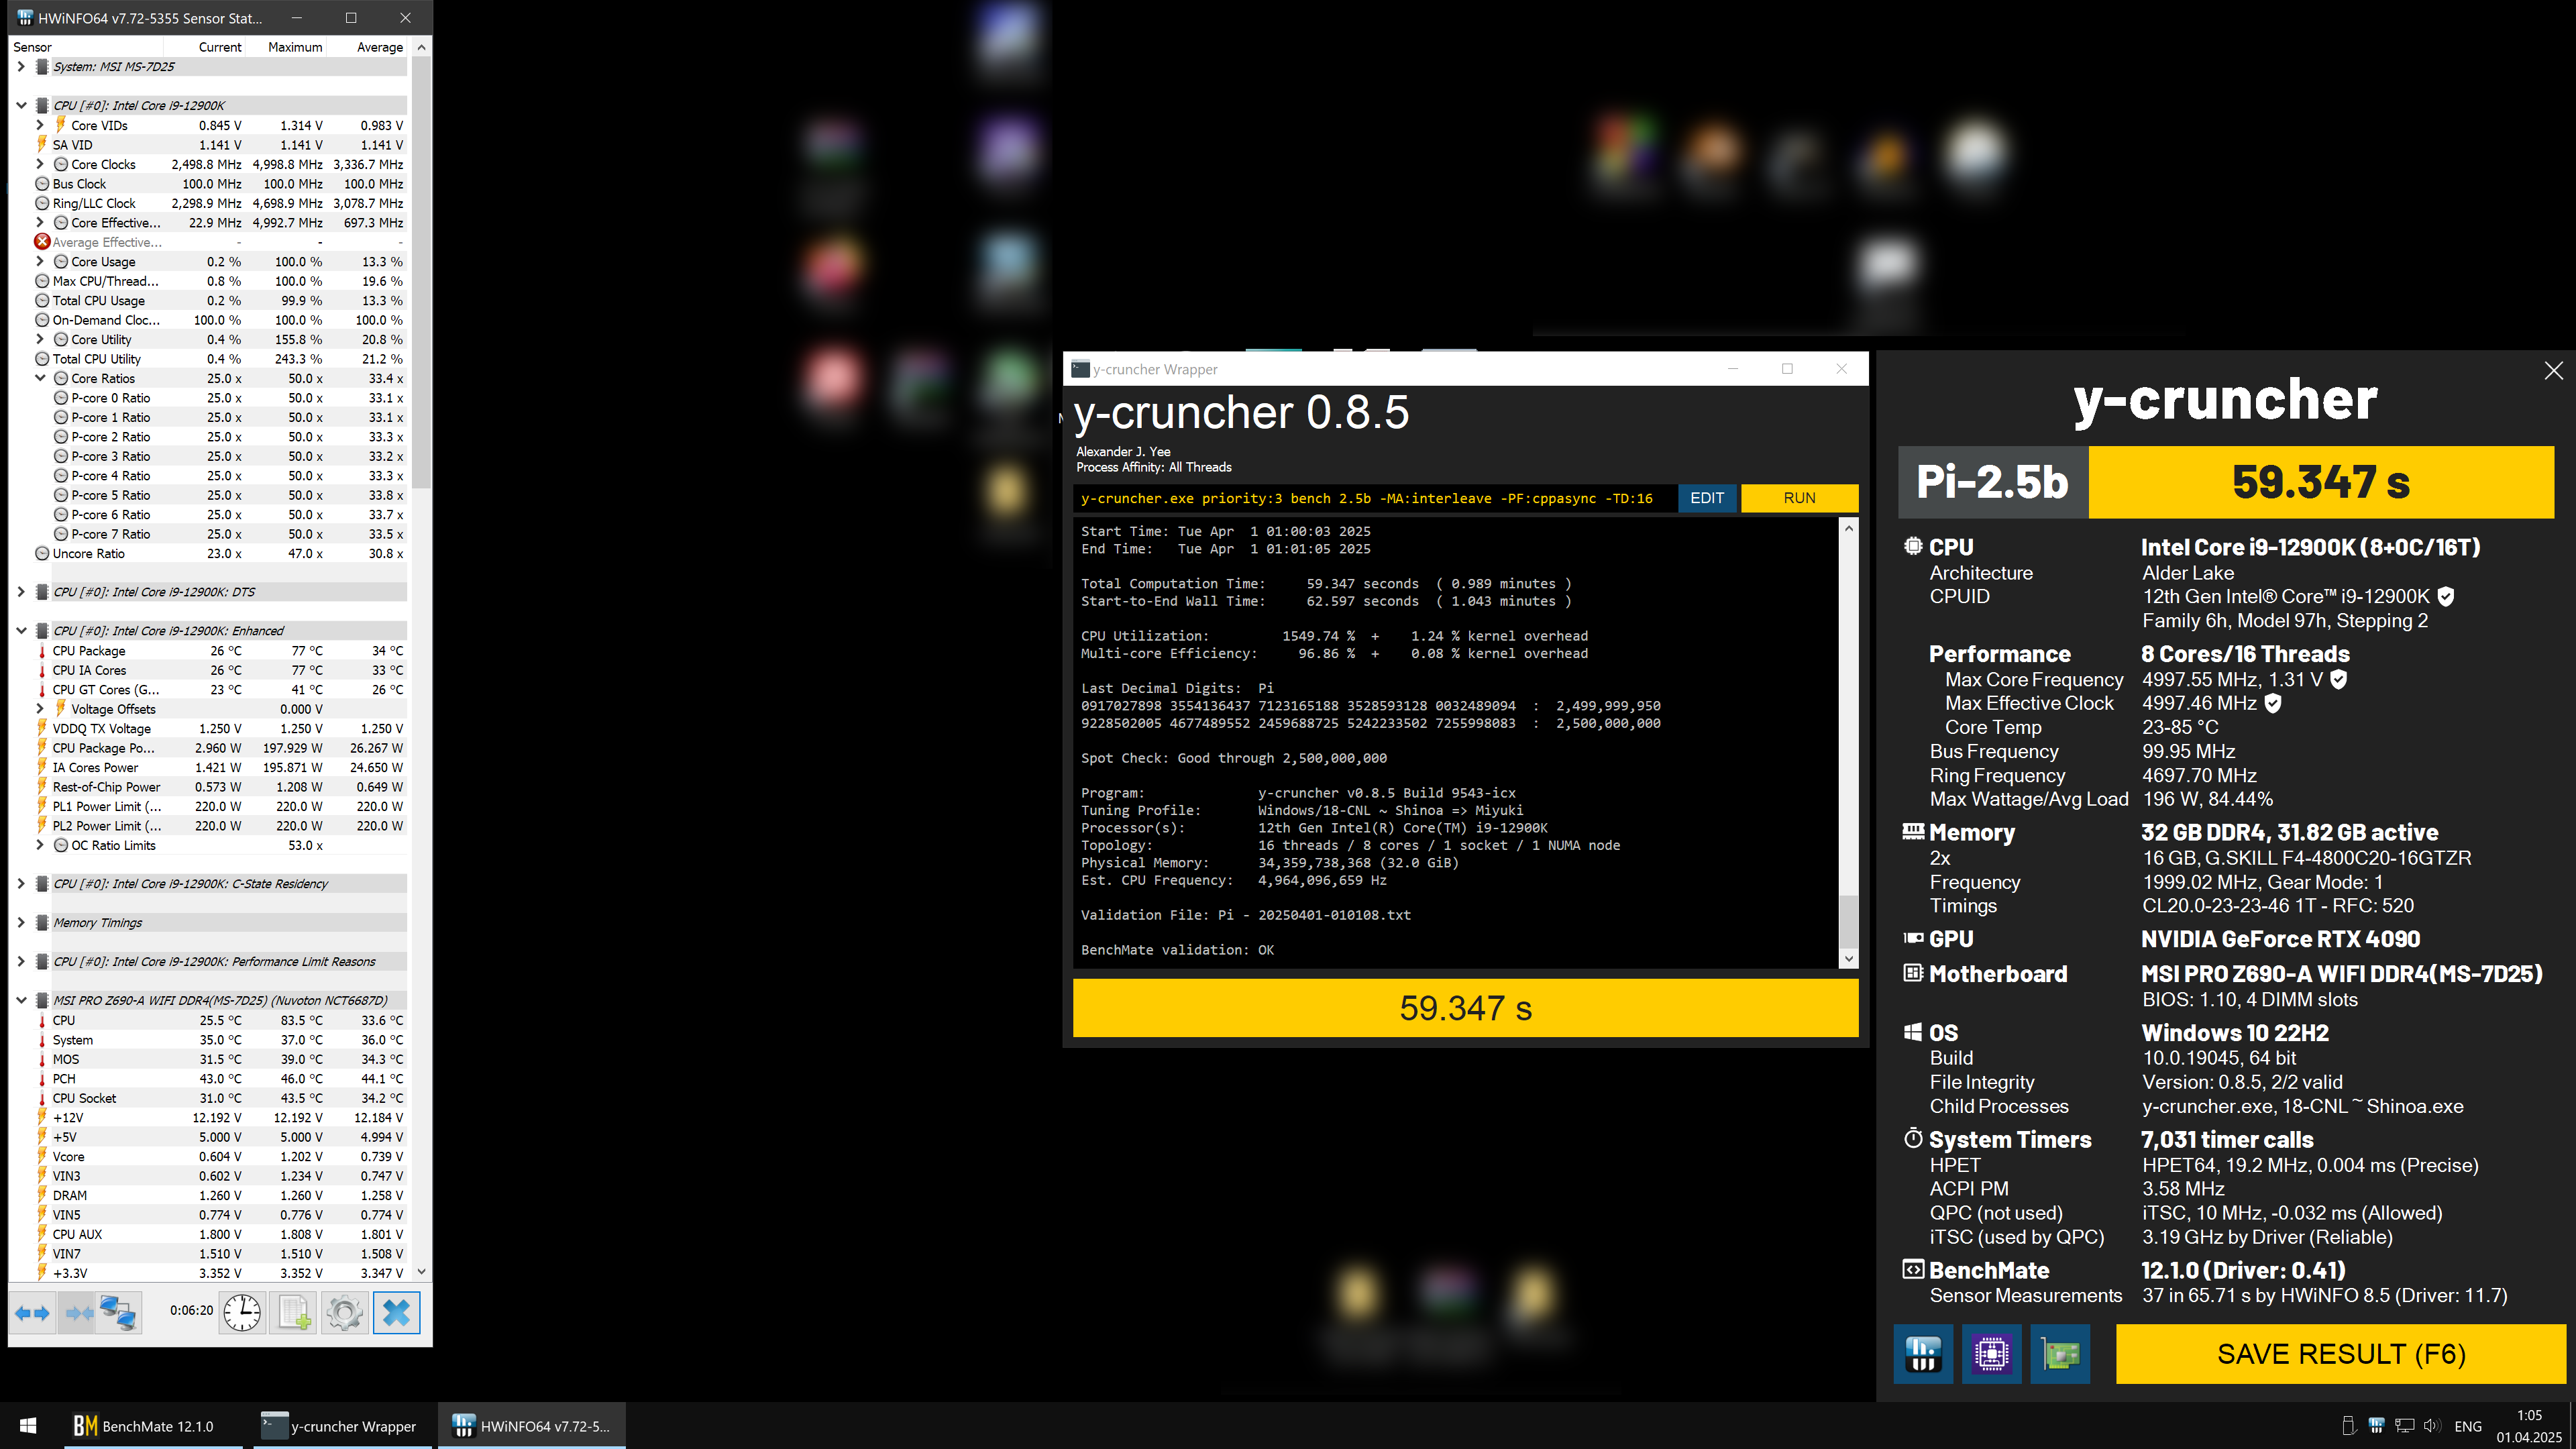The image size is (2576, 1449).
Task: Click HWiNFO tray icon in system tray
Action: point(2377,1425)
